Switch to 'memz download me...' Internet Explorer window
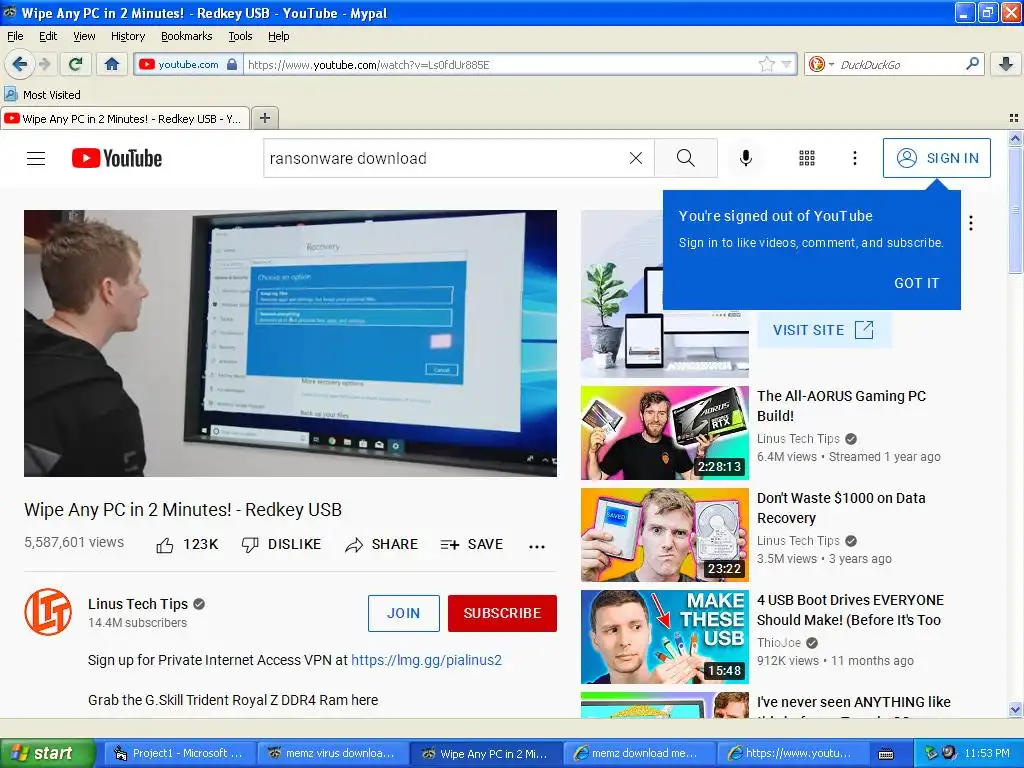Viewport: 1024px width, 768px height. click(638, 753)
